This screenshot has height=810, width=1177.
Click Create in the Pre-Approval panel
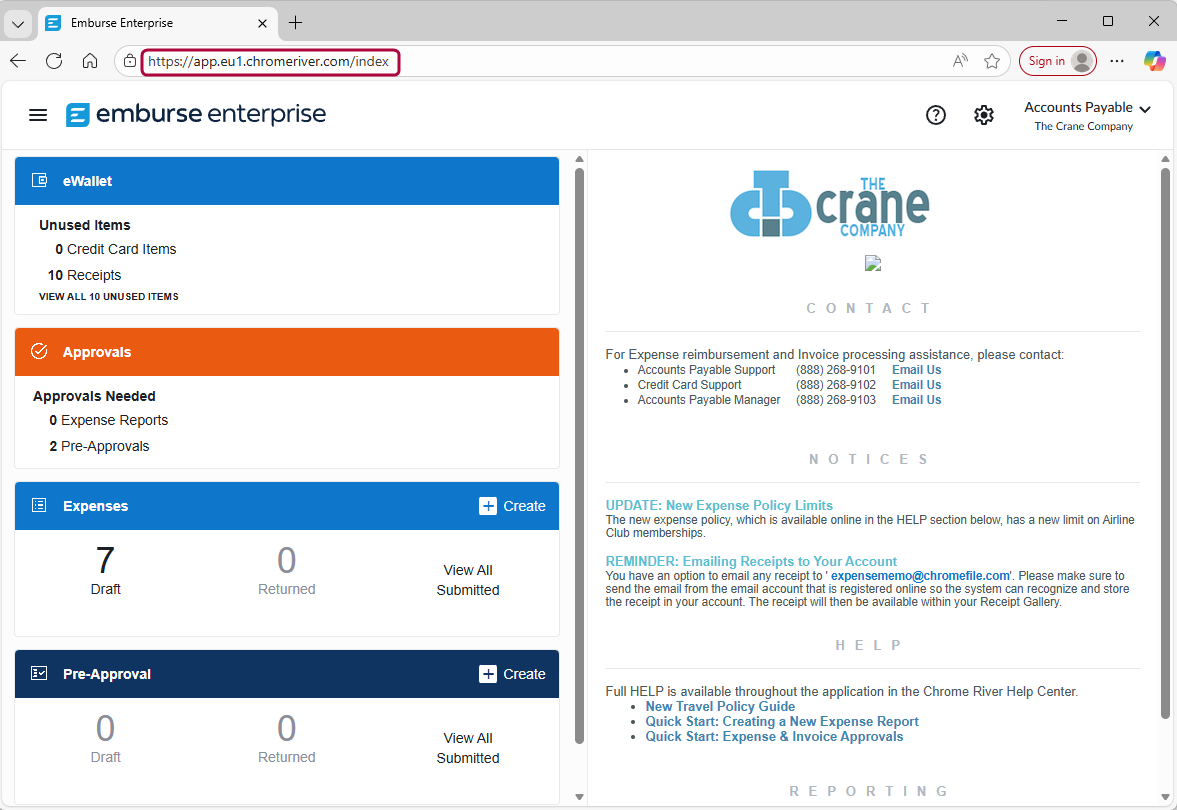click(x=512, y=673)
